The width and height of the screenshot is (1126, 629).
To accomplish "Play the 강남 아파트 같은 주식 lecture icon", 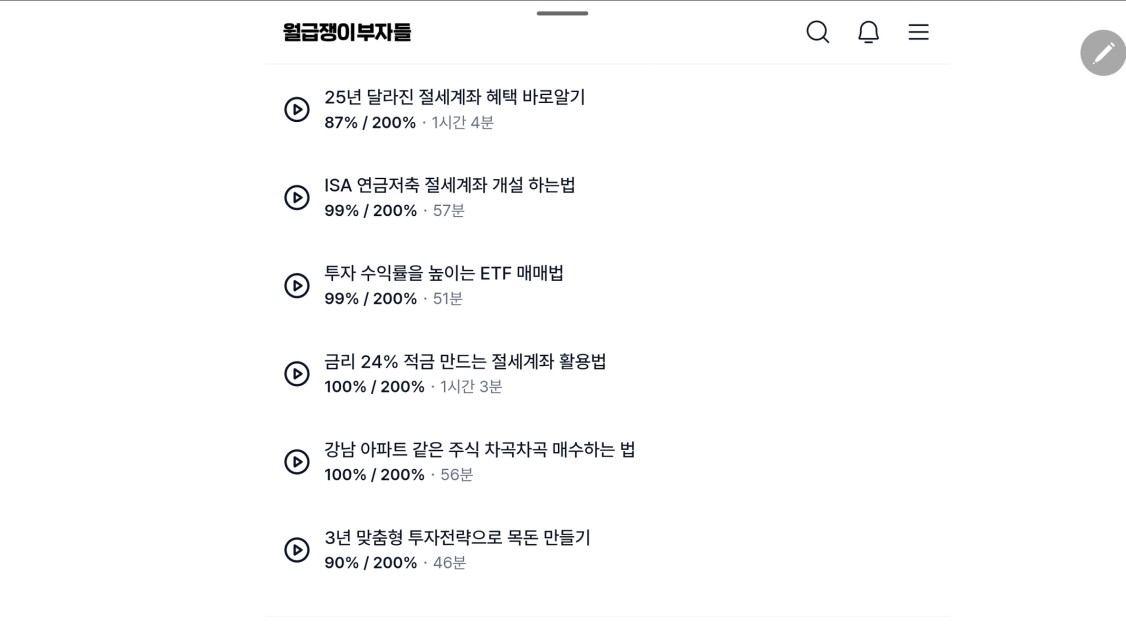I will point(297,462).
